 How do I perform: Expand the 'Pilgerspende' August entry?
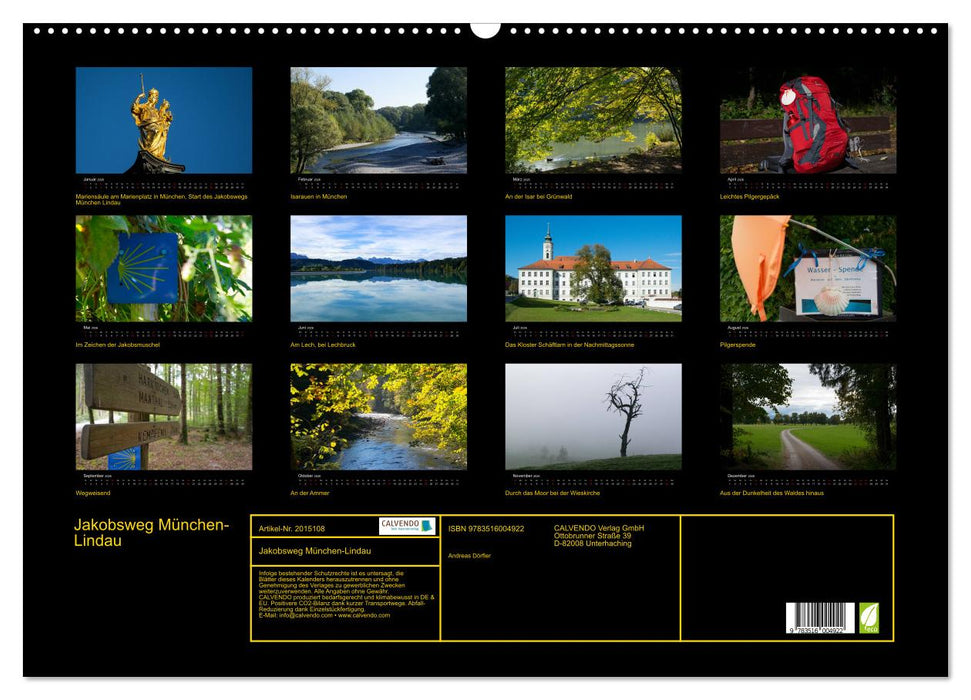tap(740, 342)
